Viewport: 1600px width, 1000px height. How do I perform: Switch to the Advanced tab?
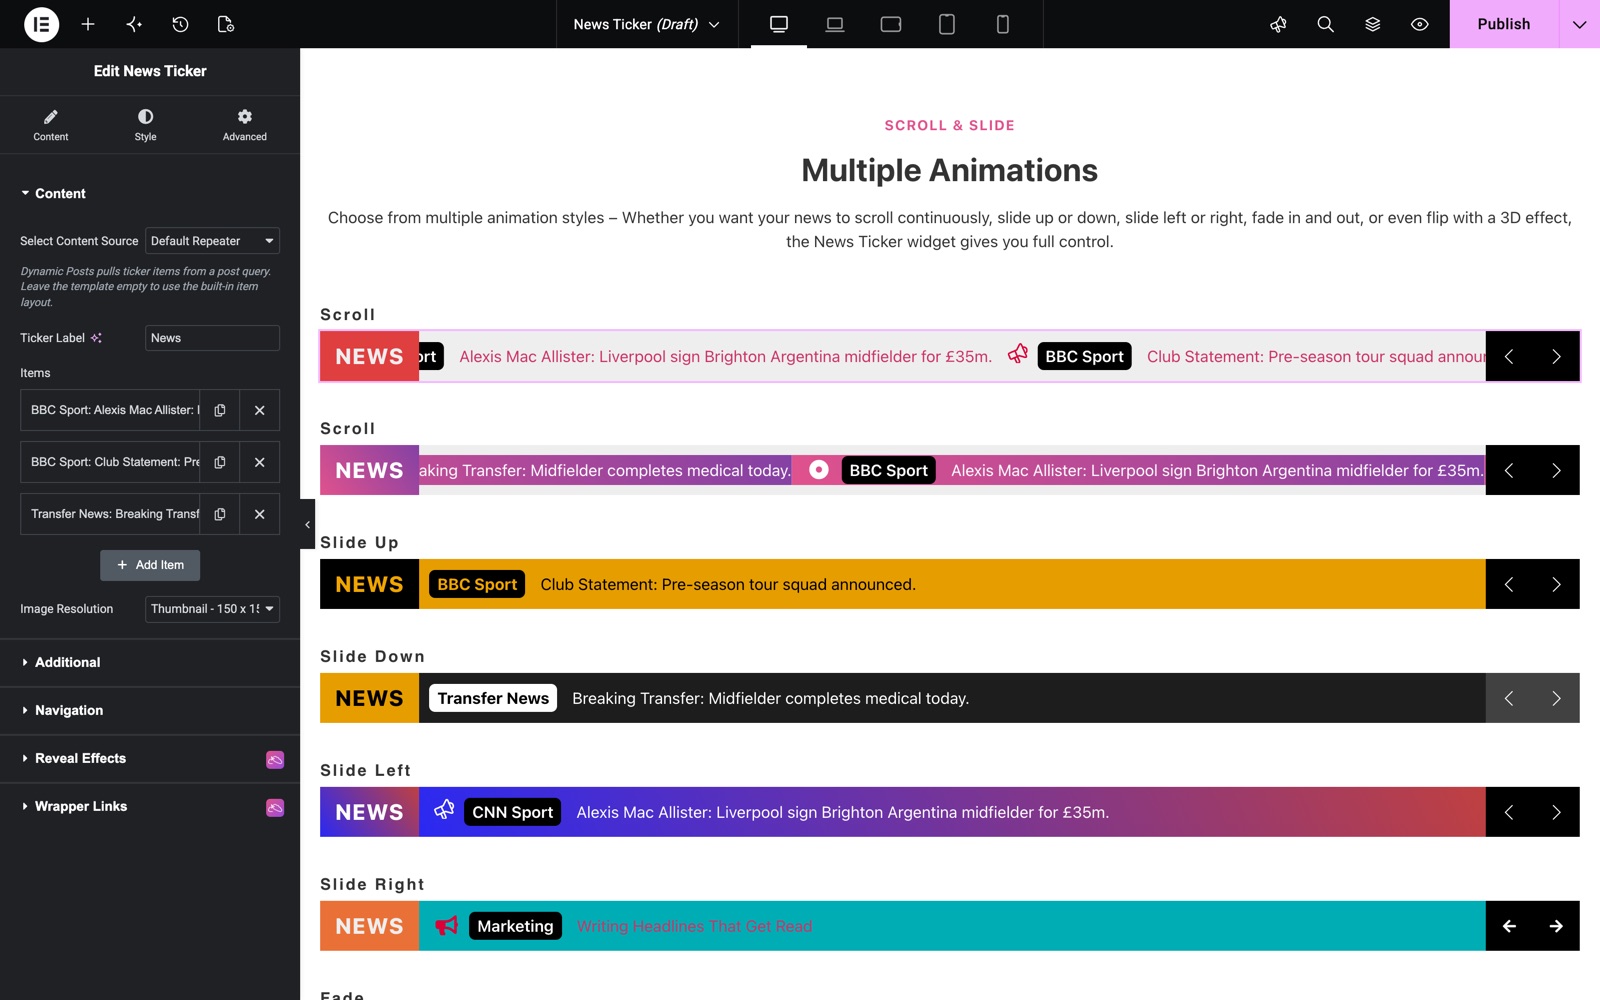245,125
